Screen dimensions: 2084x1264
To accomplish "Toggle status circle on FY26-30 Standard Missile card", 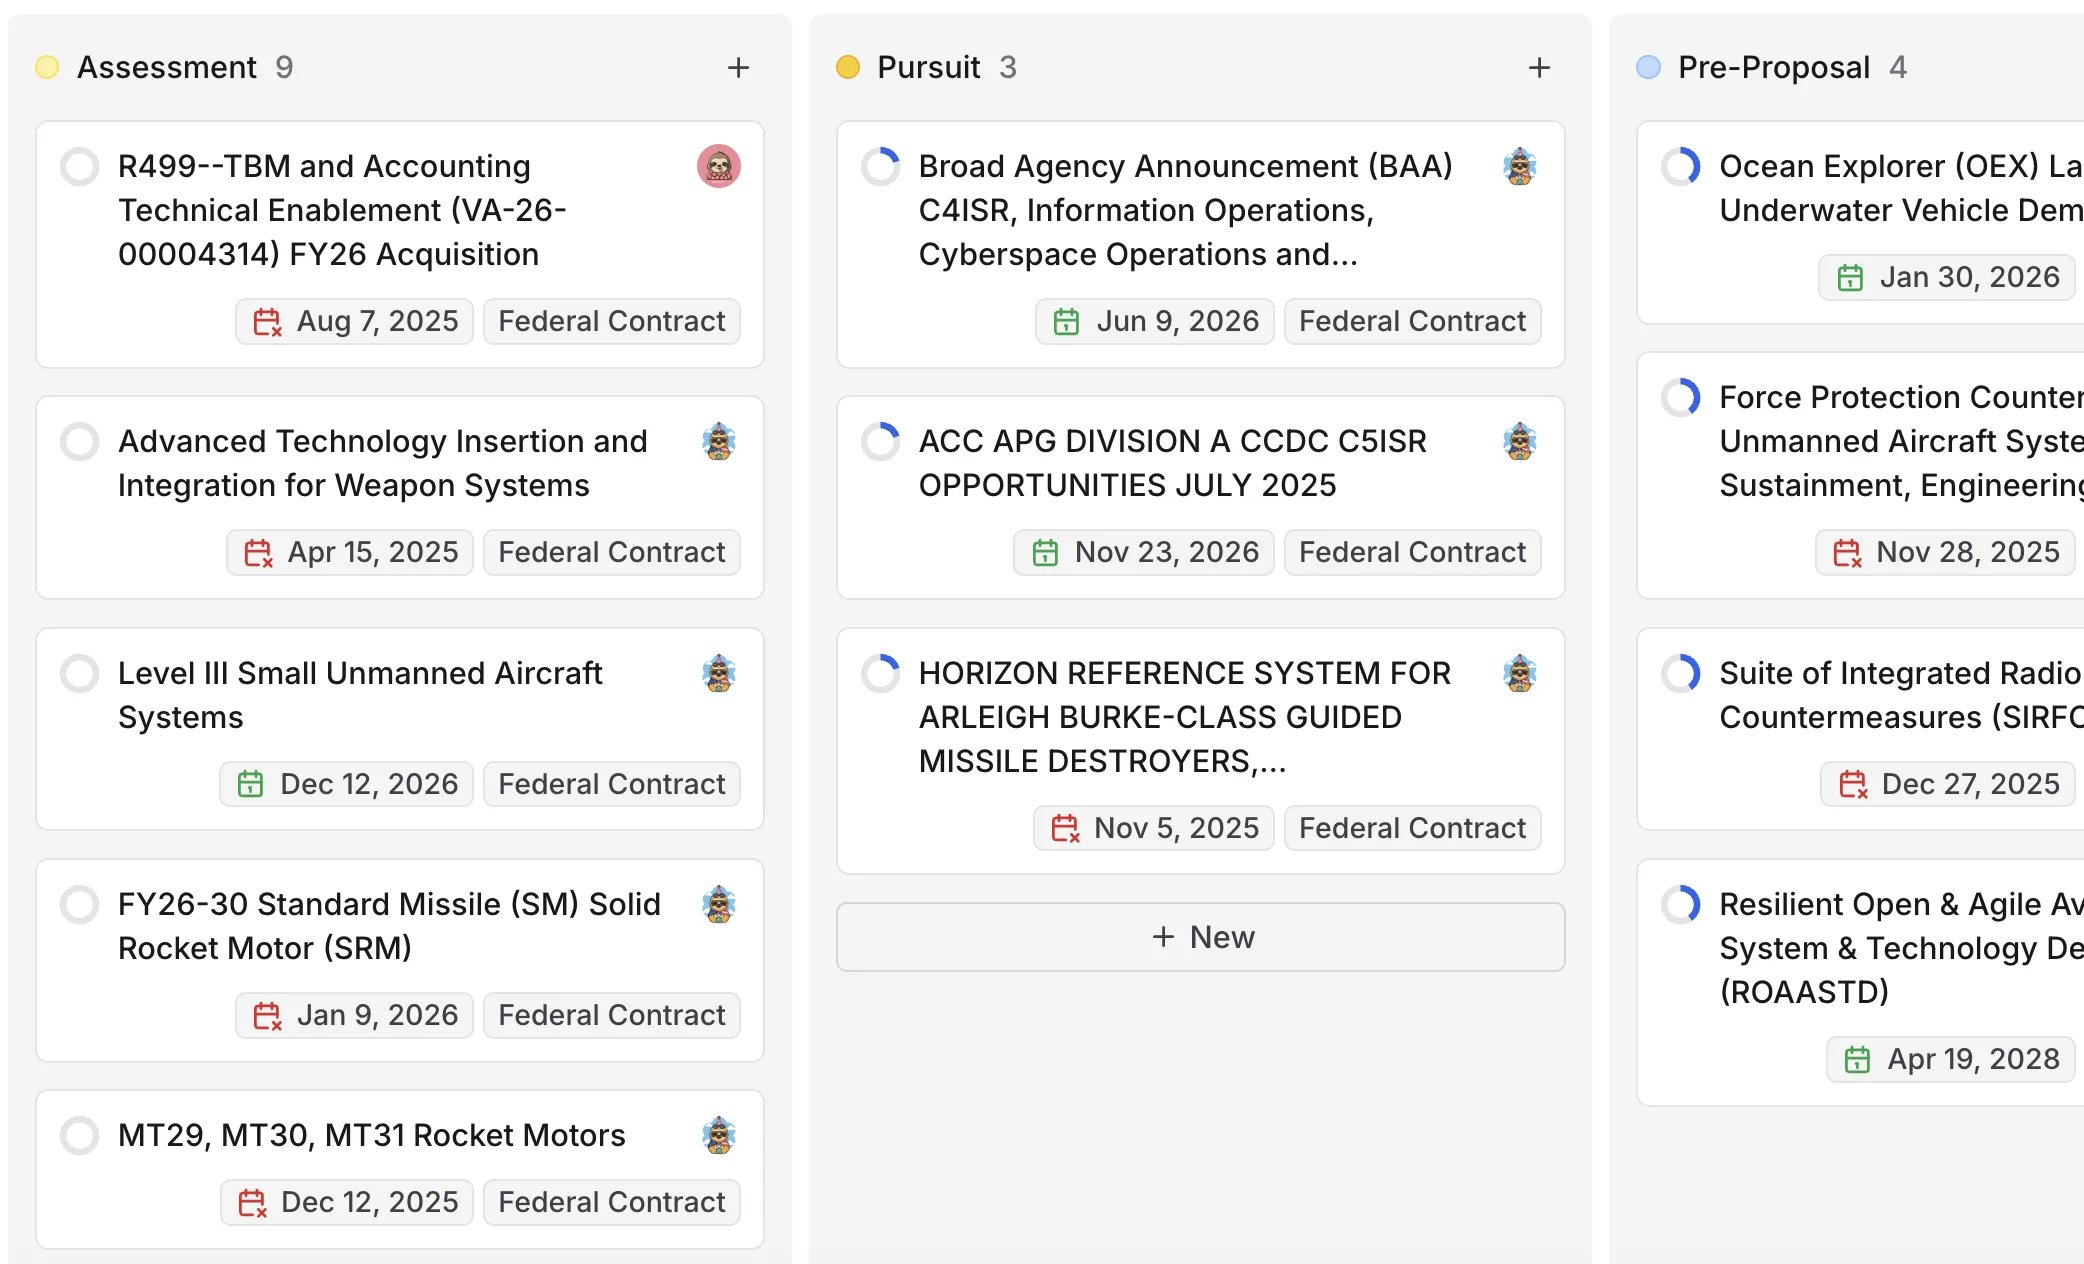I will pos(79,904).
